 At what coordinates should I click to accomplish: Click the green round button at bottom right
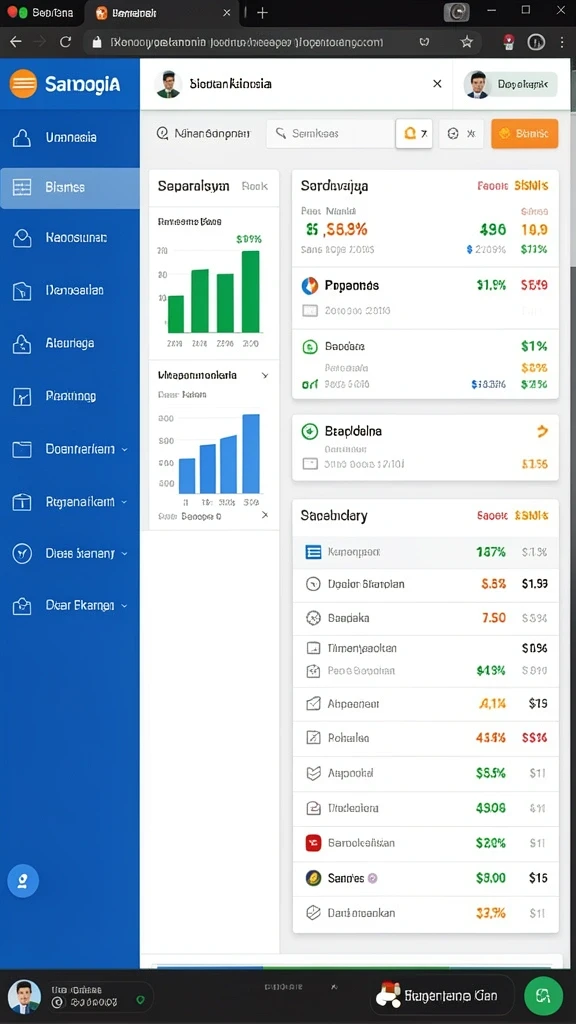click(543, 996)
